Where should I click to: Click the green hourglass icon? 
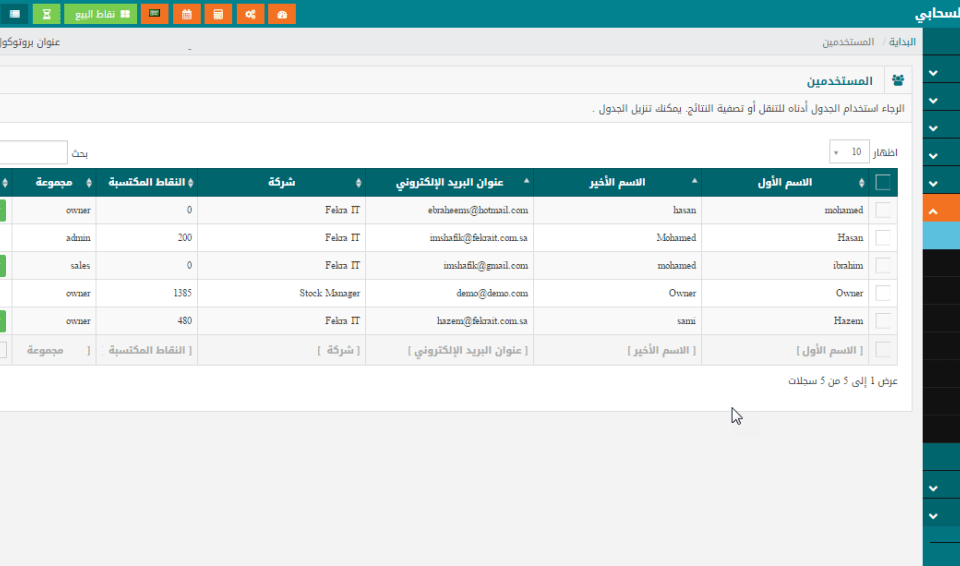pos(46,14)
